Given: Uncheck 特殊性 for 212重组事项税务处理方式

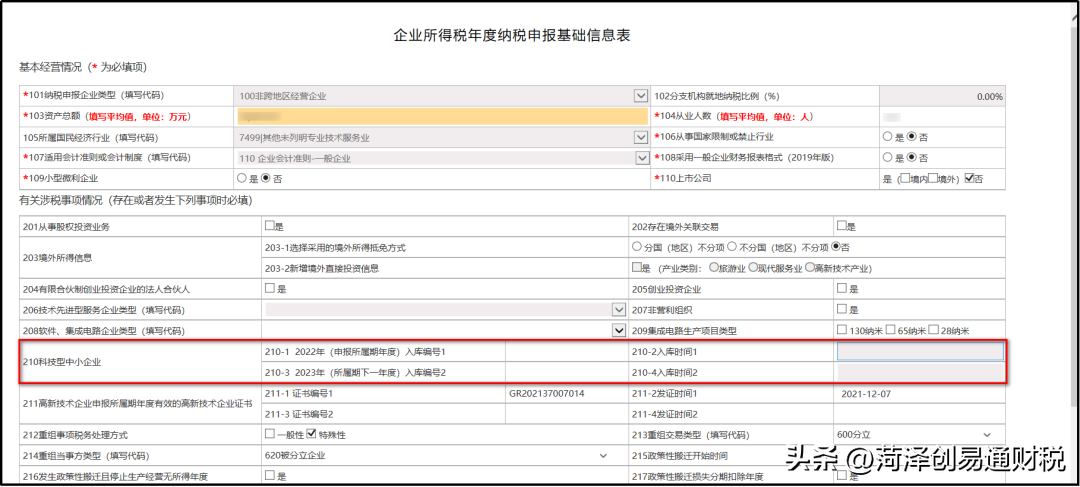Looking at the screenshot, I should 311,434.
